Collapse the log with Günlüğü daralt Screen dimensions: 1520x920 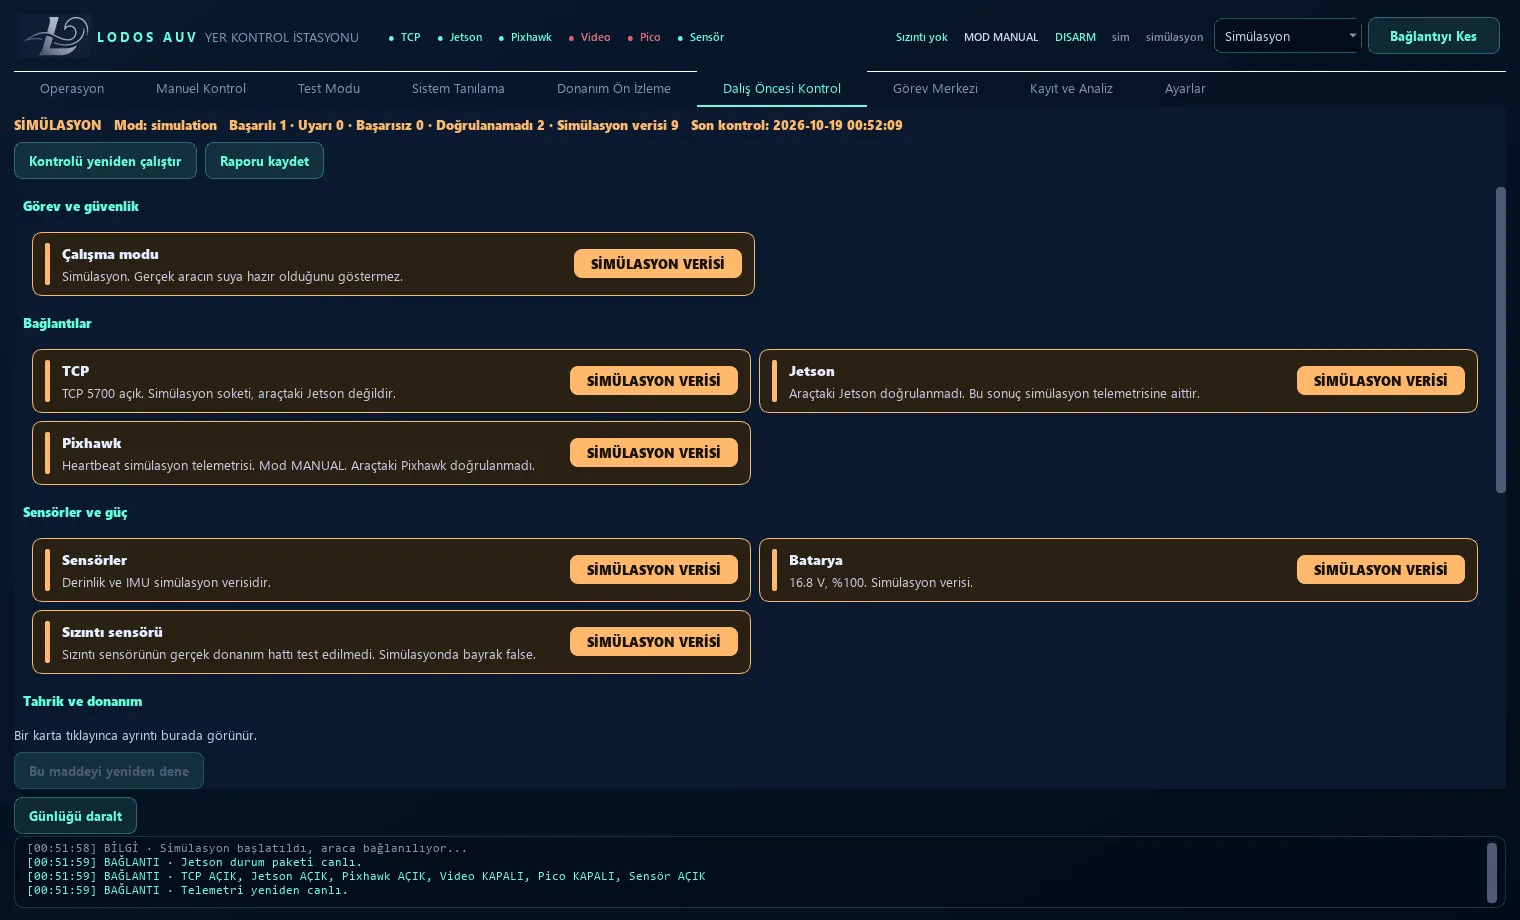click(x=75, y=816)
